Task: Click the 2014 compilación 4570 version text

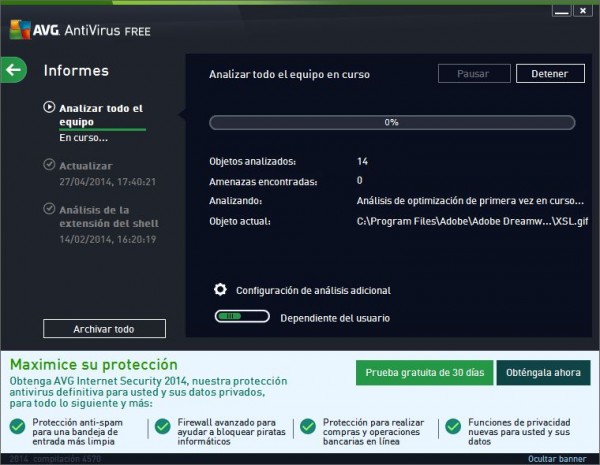Action: [55, 459]
